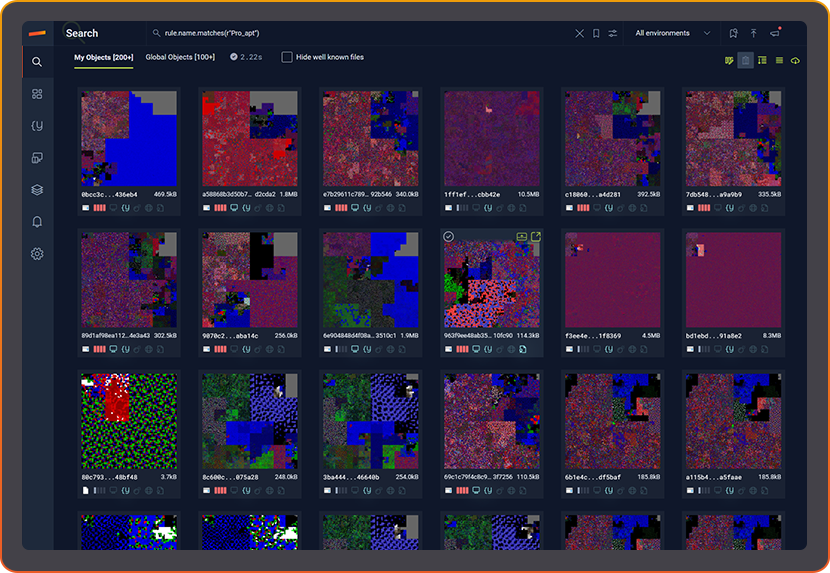Open thumbnail of 7db548...a9a9b9
The image size is (830, 573).
pos(734,138)
